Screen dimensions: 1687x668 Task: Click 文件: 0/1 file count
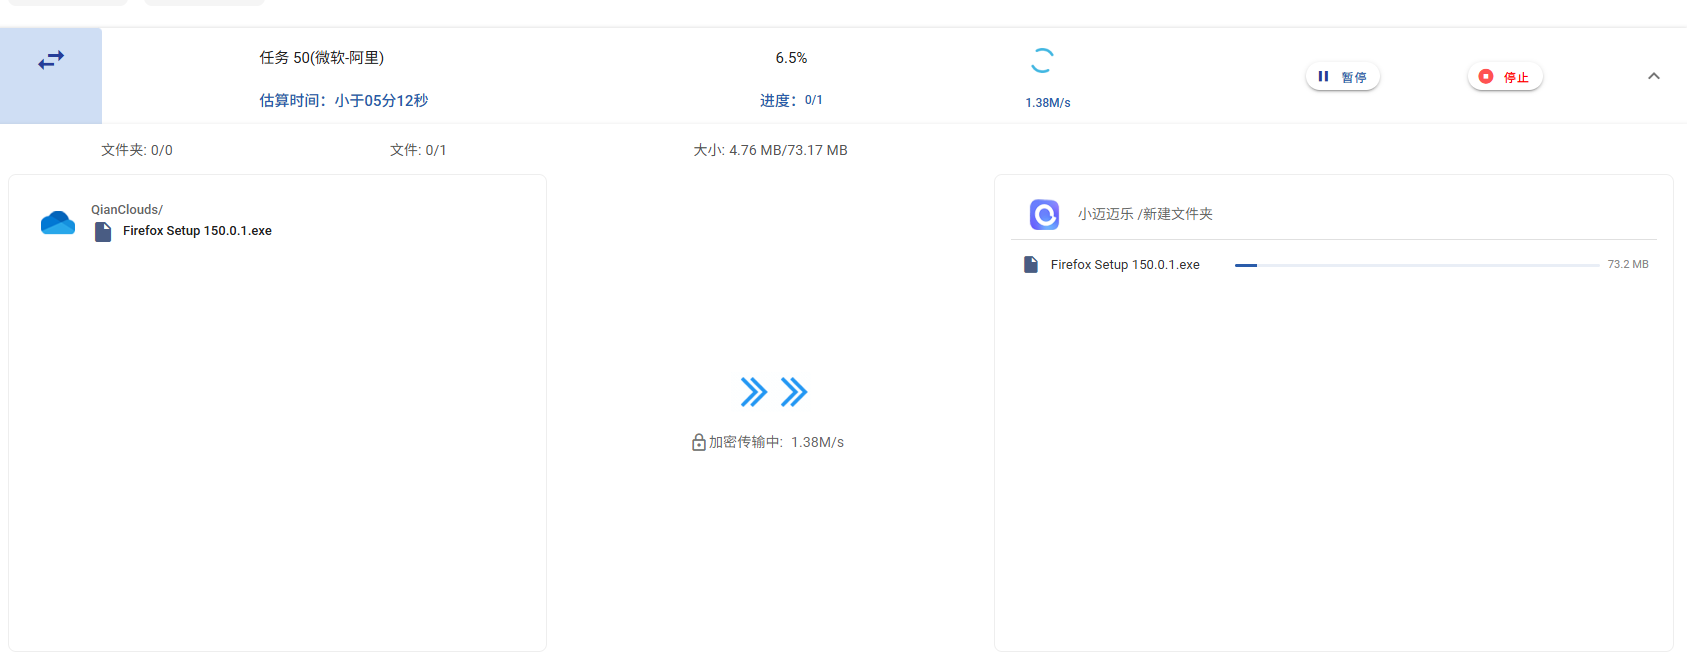(418, 150)
